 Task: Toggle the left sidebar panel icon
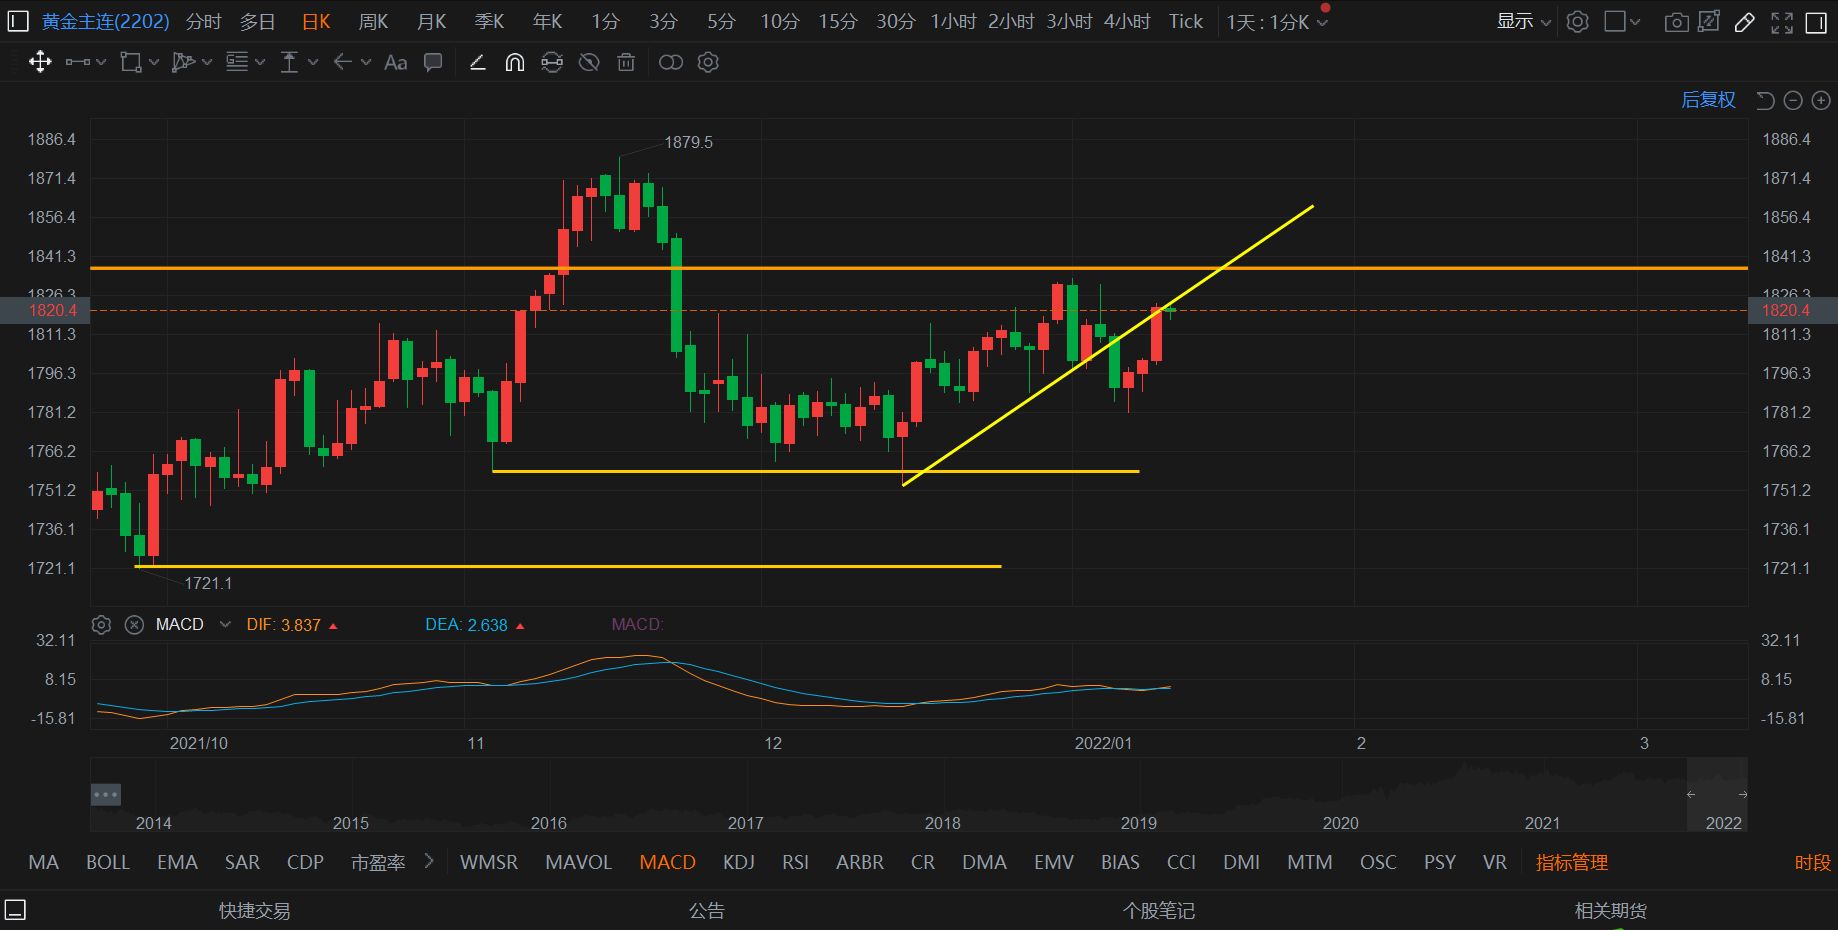pos(17,21)
